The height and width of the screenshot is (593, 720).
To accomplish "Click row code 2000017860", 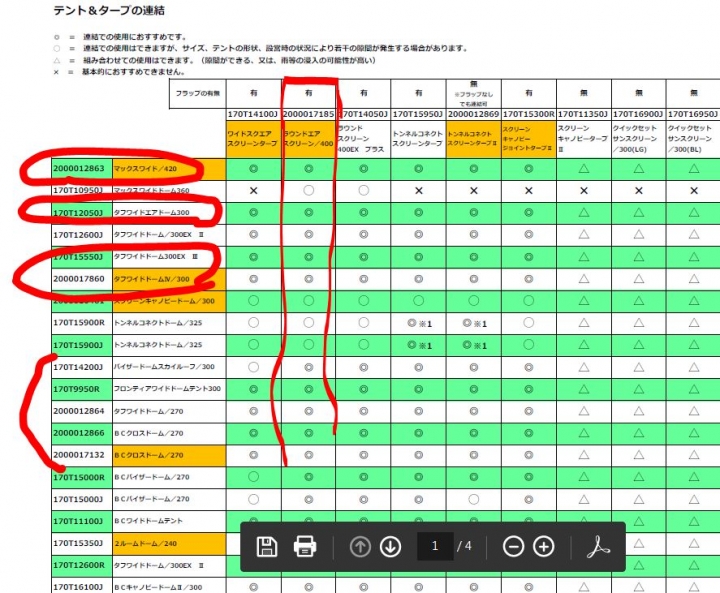I will click(x=79, y=279).
